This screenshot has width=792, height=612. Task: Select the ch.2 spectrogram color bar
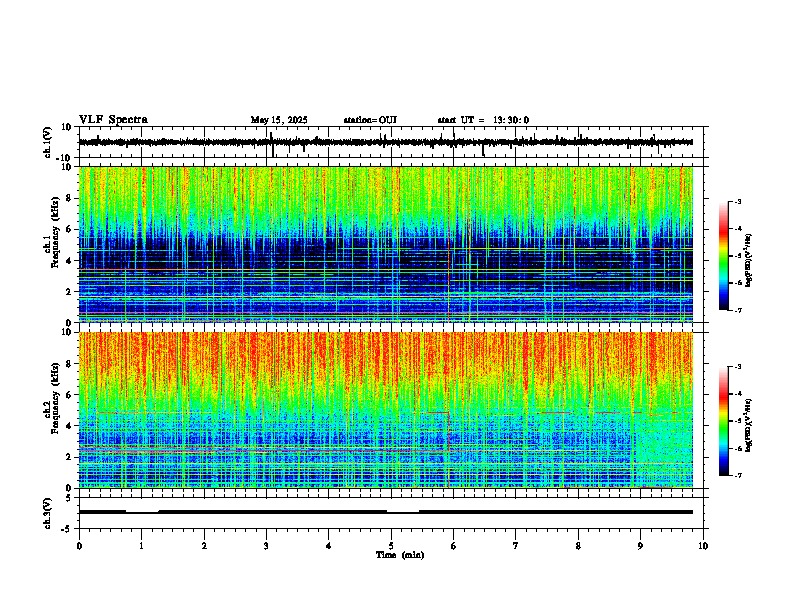tap(724, 421)
